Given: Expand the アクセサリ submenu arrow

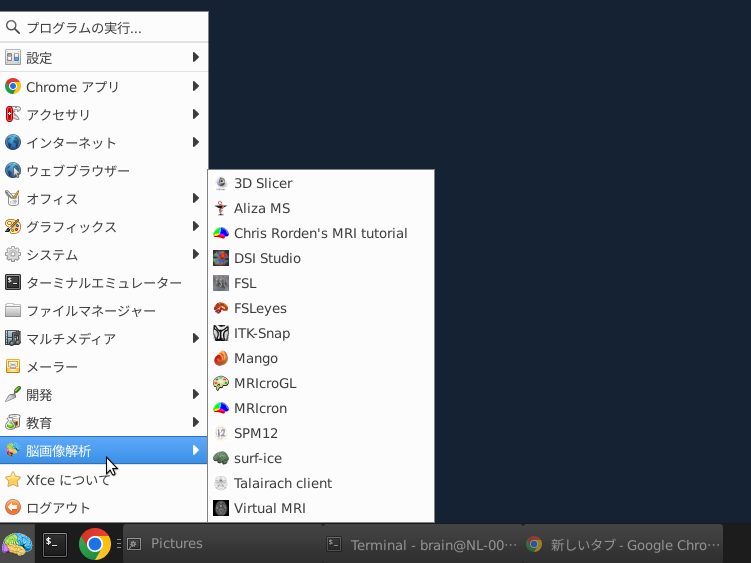Looking at the screenshot, I should click(195, 114).
